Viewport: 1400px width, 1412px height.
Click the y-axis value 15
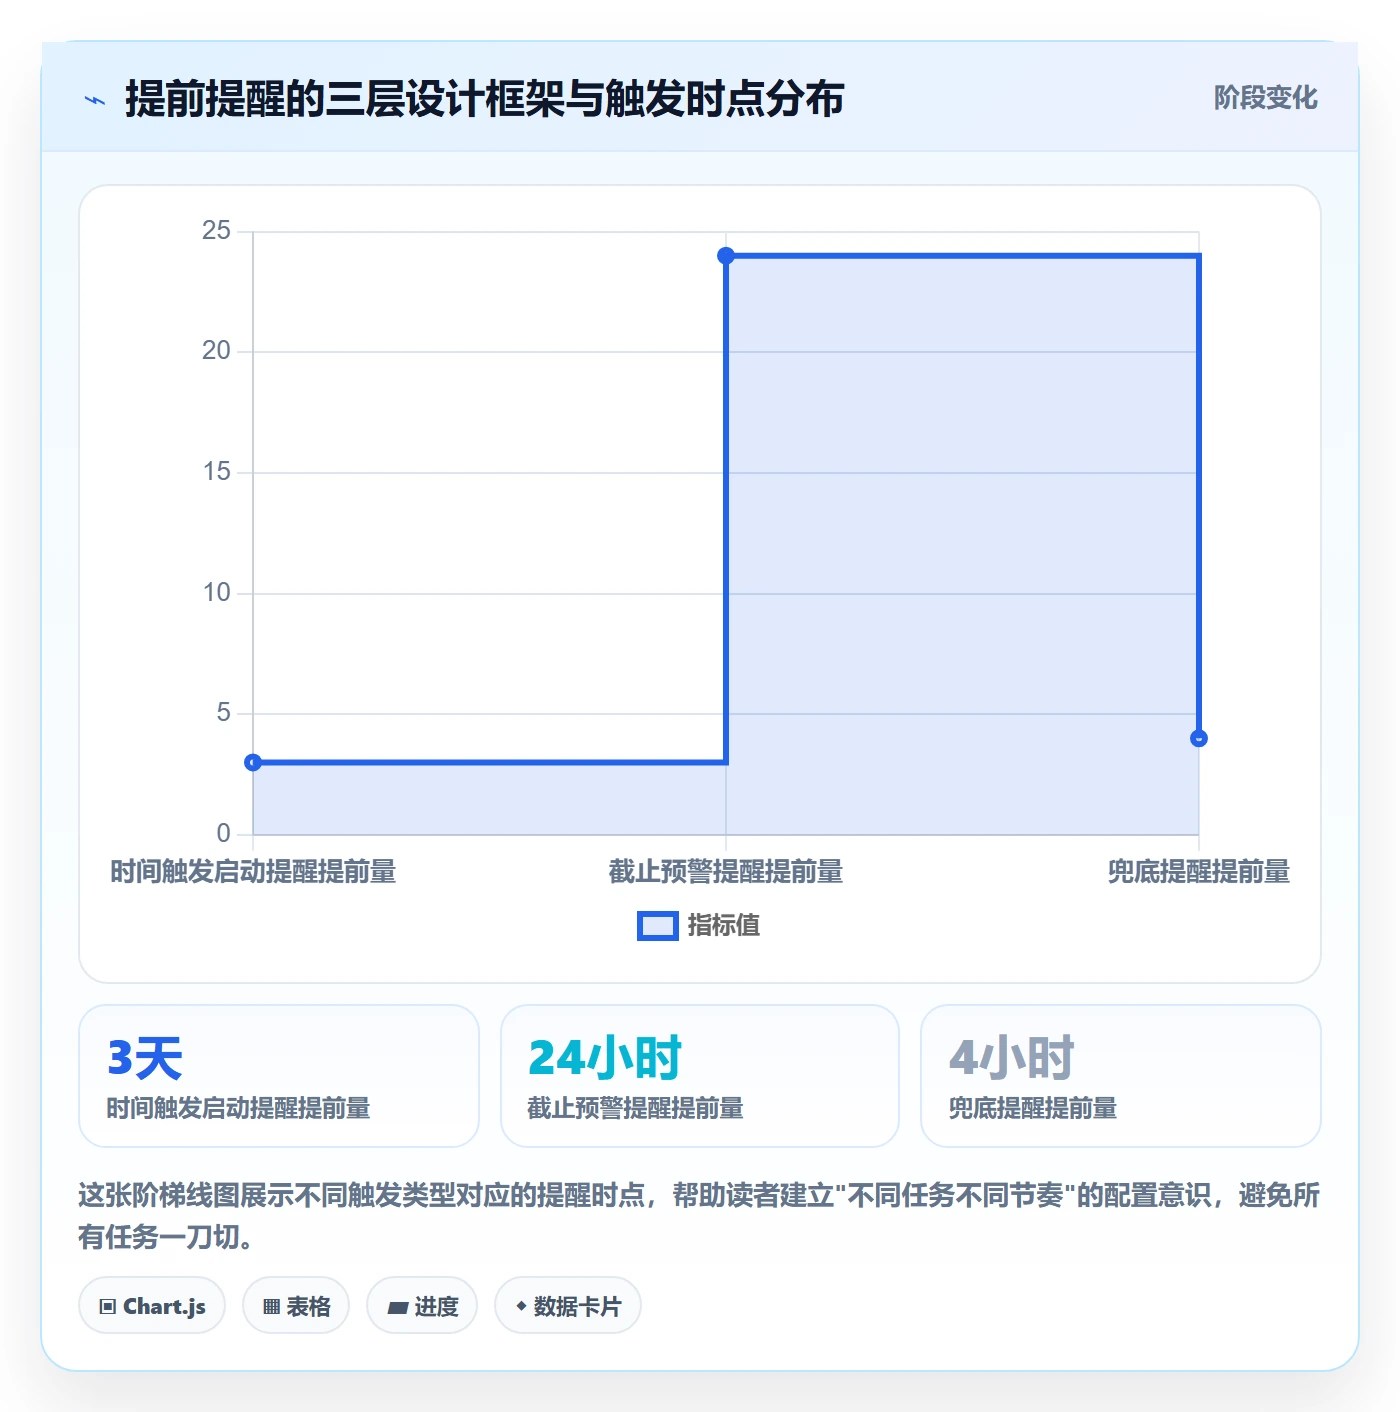216,472
